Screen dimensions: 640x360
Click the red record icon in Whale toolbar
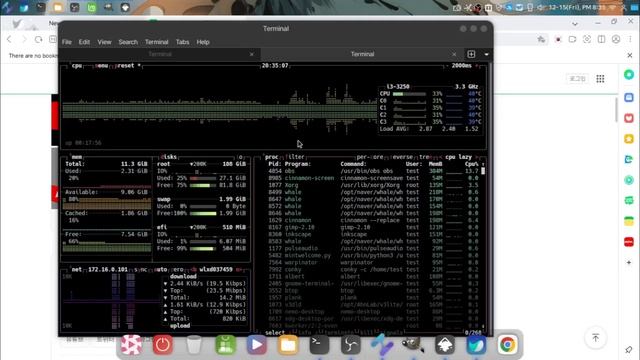point(558,39)
